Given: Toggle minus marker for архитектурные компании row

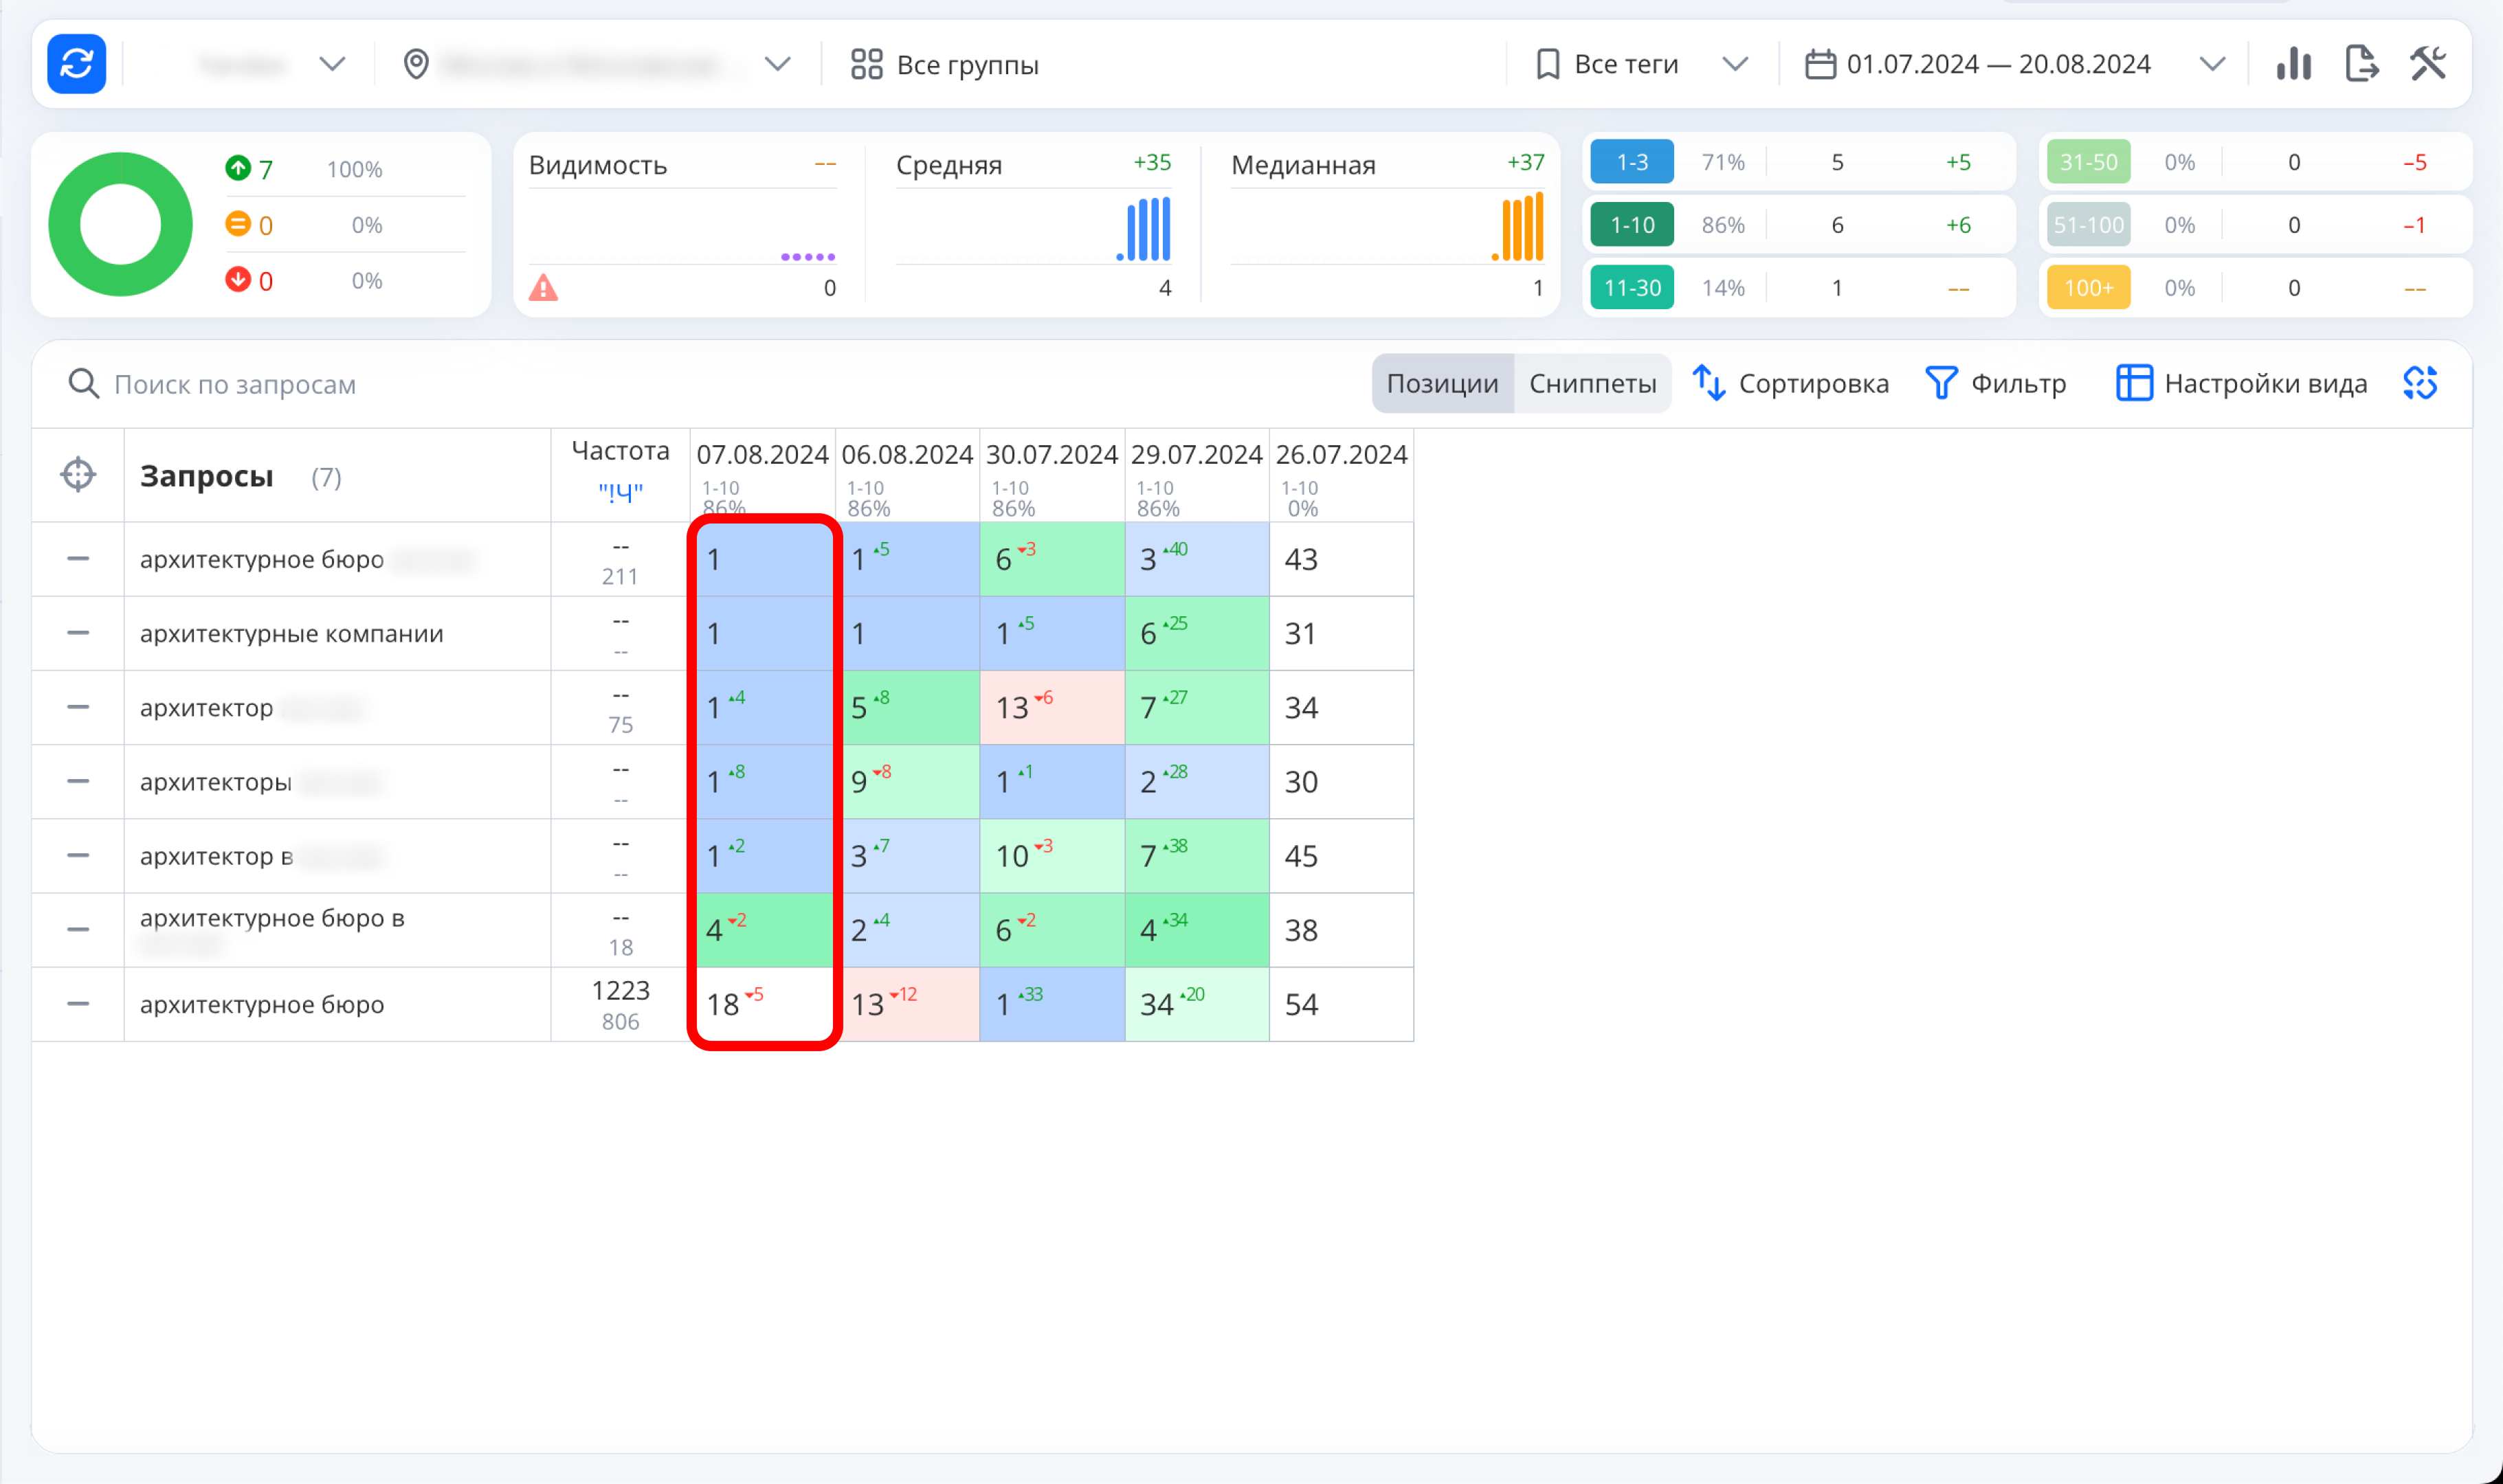Looking at the screenshot, I should tap(78, 633).
